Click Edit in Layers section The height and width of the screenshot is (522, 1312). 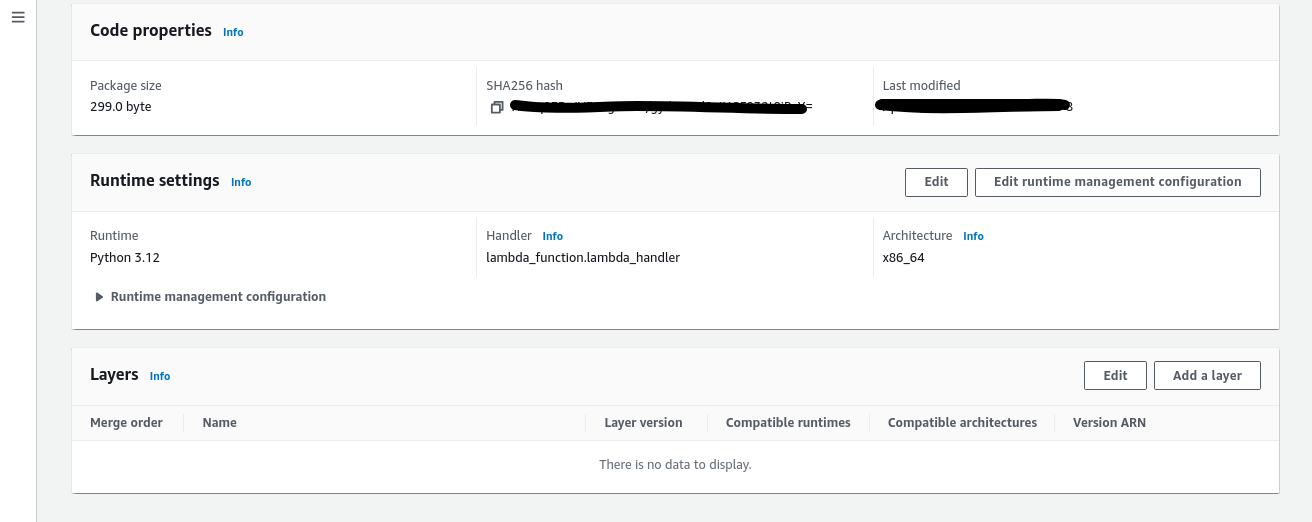pyautogui.click(x=1115, y=376)
